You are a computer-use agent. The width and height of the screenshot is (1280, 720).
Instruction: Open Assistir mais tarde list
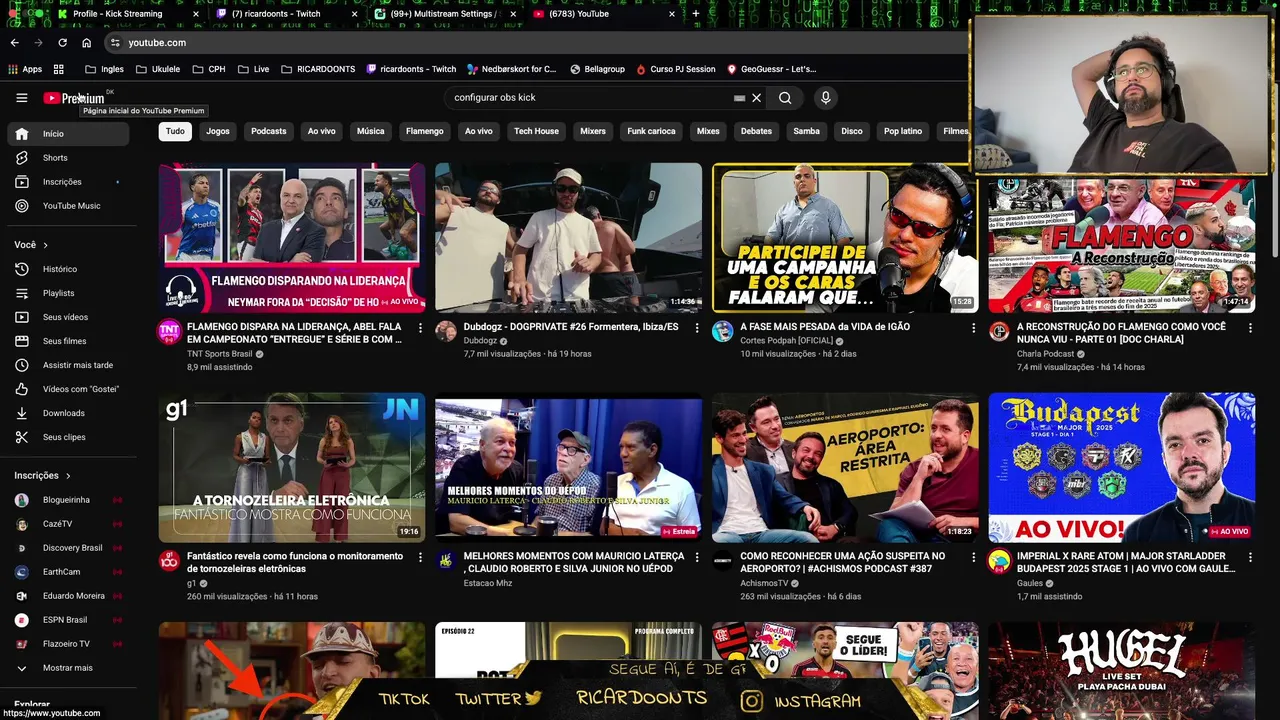[x=68, y=365]
